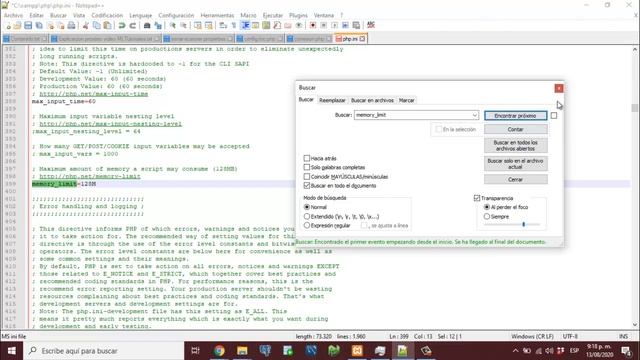
Task: Toggle synchronized vertical scrolling icon
Action: click(x=198, y=25)
